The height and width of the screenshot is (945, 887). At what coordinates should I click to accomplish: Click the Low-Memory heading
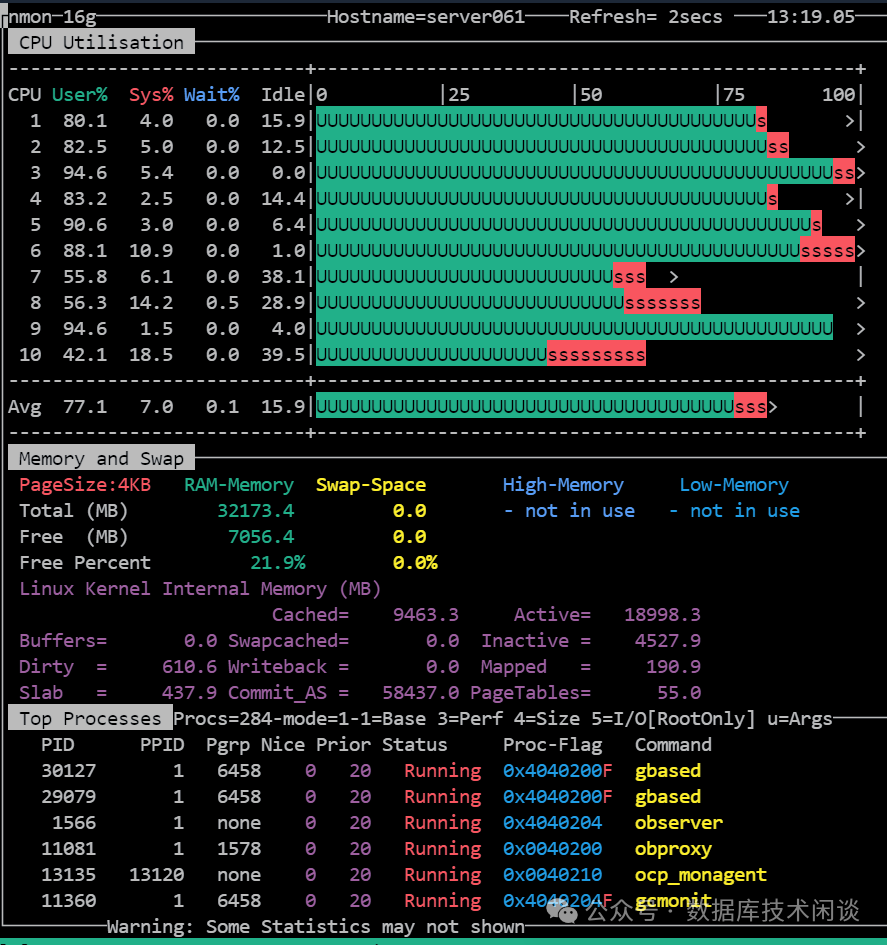coord(734,485)
